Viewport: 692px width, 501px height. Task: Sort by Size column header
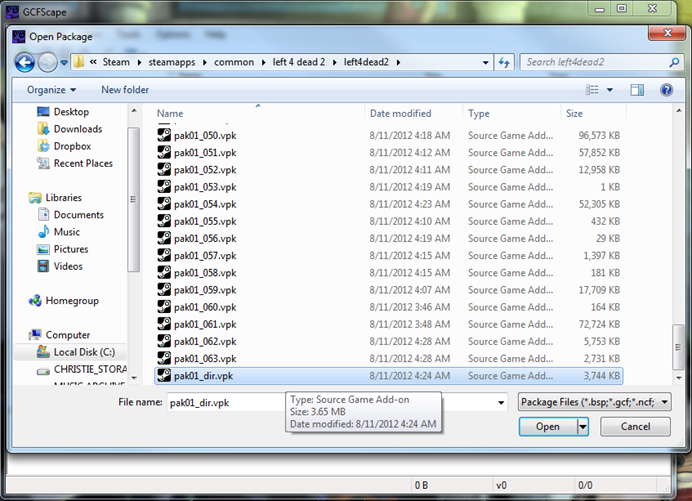pos(574,113)
